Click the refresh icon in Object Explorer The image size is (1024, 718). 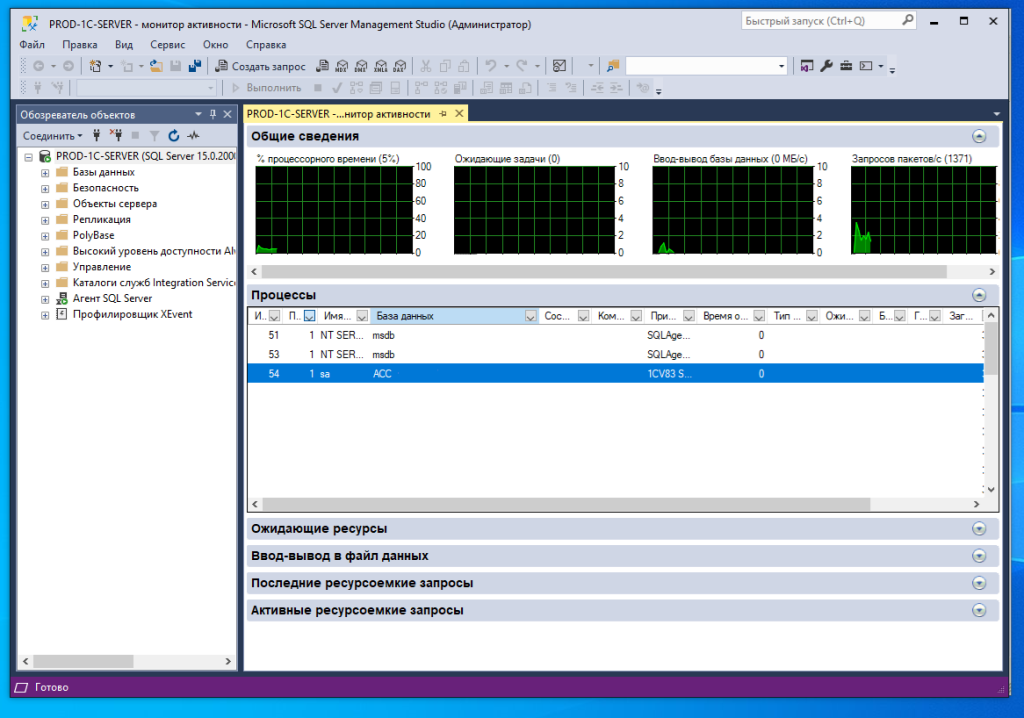coord(173,135)
